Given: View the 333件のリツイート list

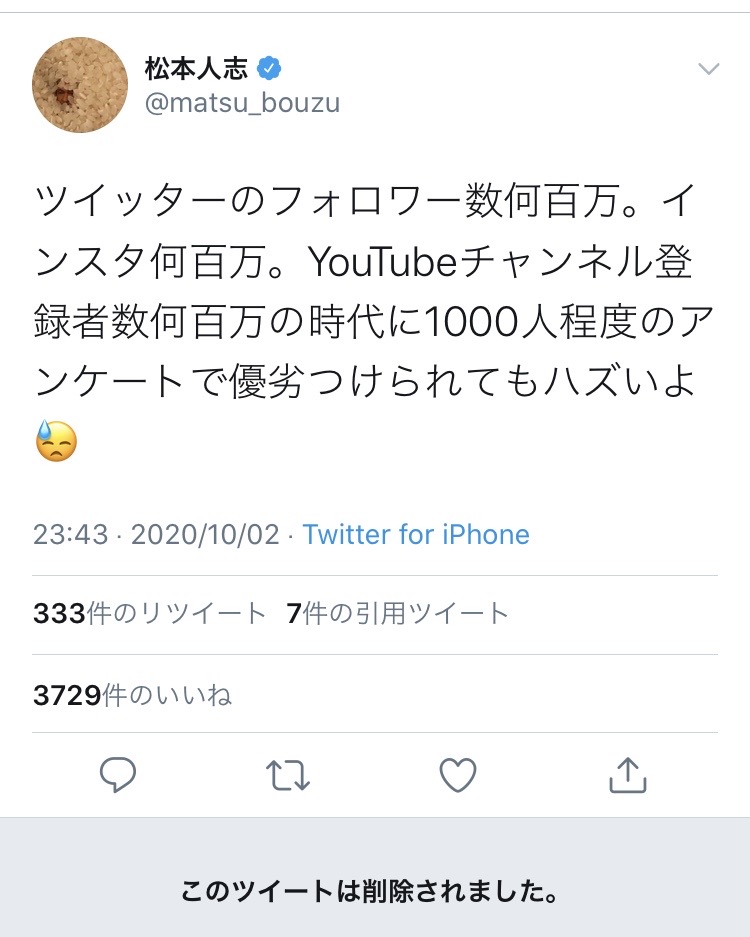Looking at the screenshot, I should coord(149,614).
